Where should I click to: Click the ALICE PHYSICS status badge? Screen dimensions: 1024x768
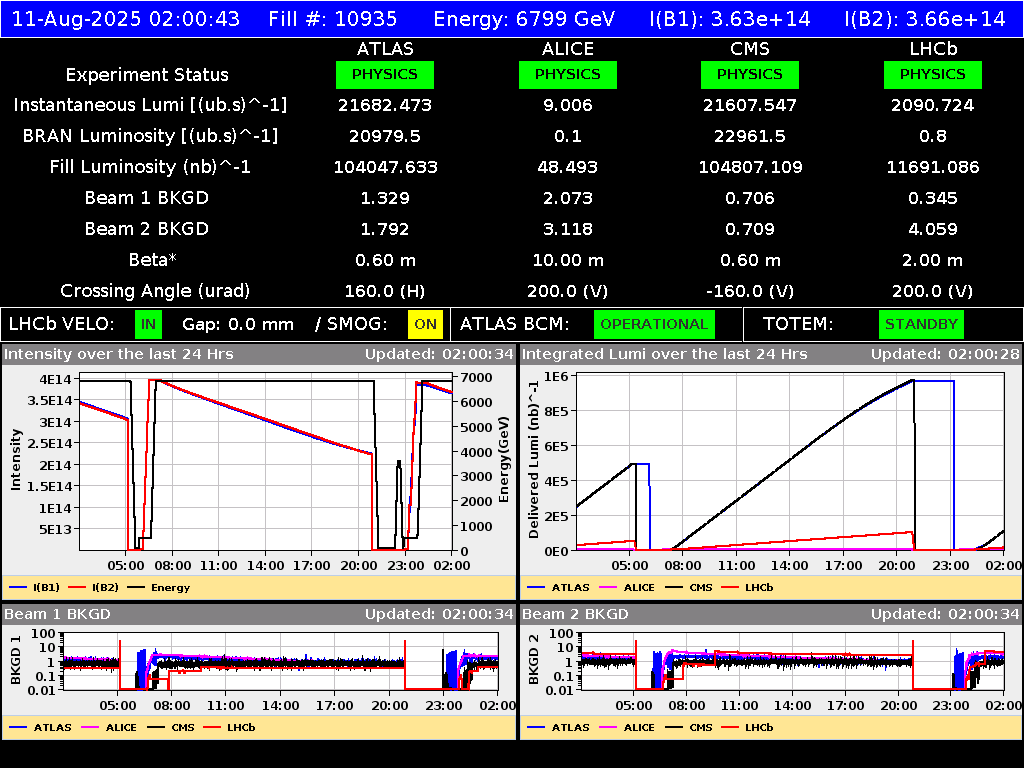(568, 74)
